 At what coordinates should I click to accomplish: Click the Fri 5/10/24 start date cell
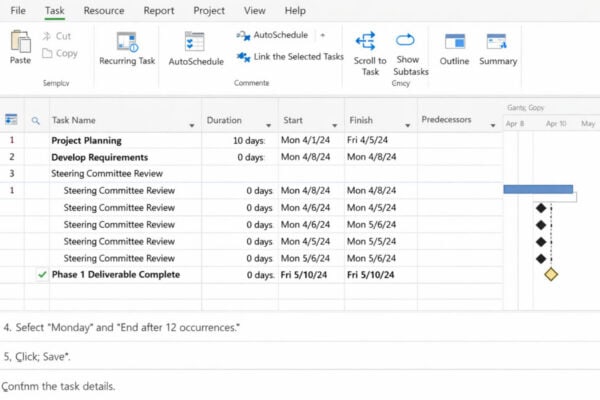[x=311, y=275]
